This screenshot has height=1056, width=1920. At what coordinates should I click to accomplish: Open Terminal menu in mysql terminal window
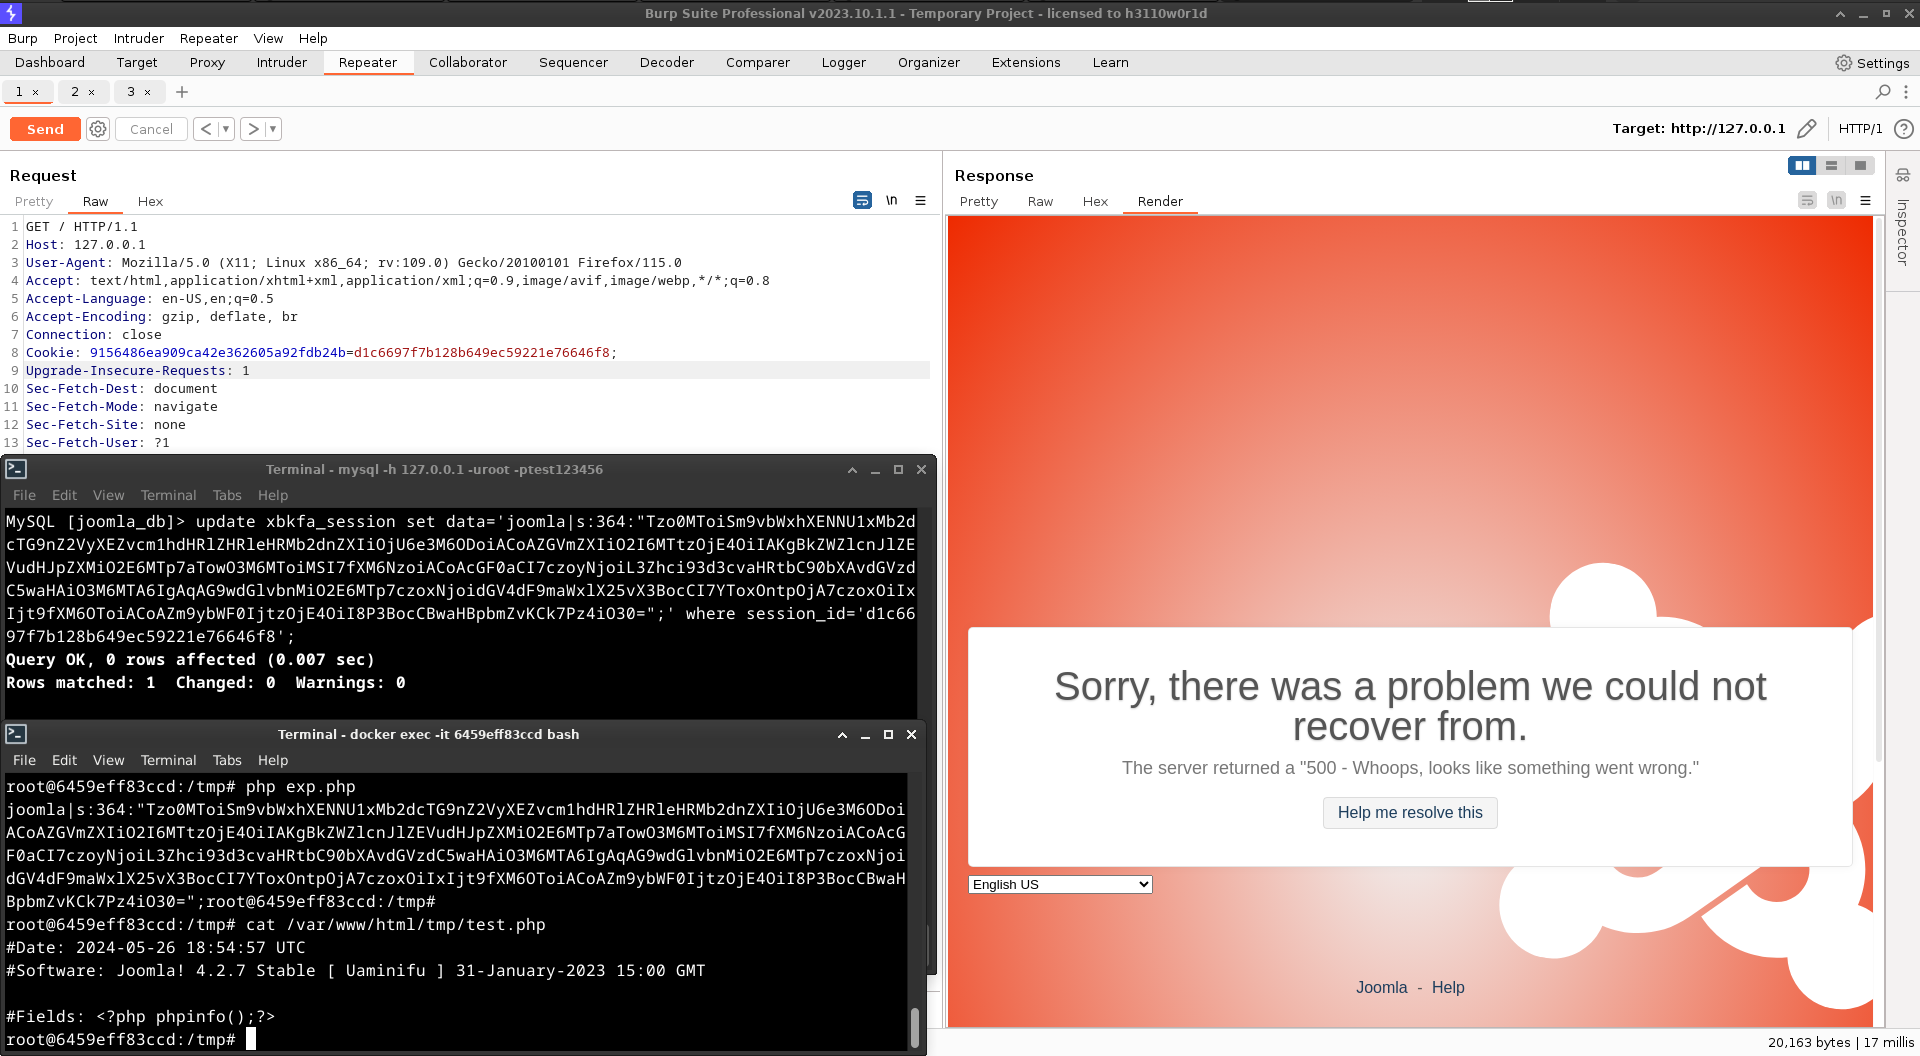point(168,495)
